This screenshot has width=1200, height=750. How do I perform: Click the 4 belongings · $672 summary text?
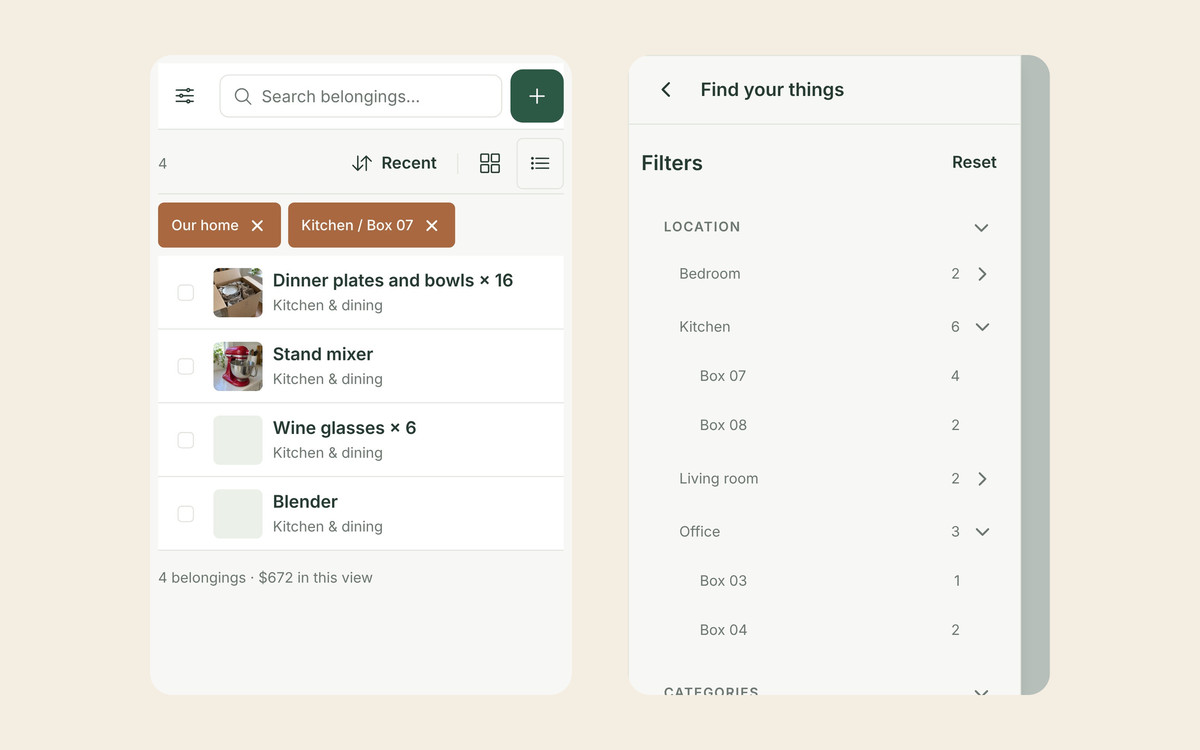coord(265,578)
